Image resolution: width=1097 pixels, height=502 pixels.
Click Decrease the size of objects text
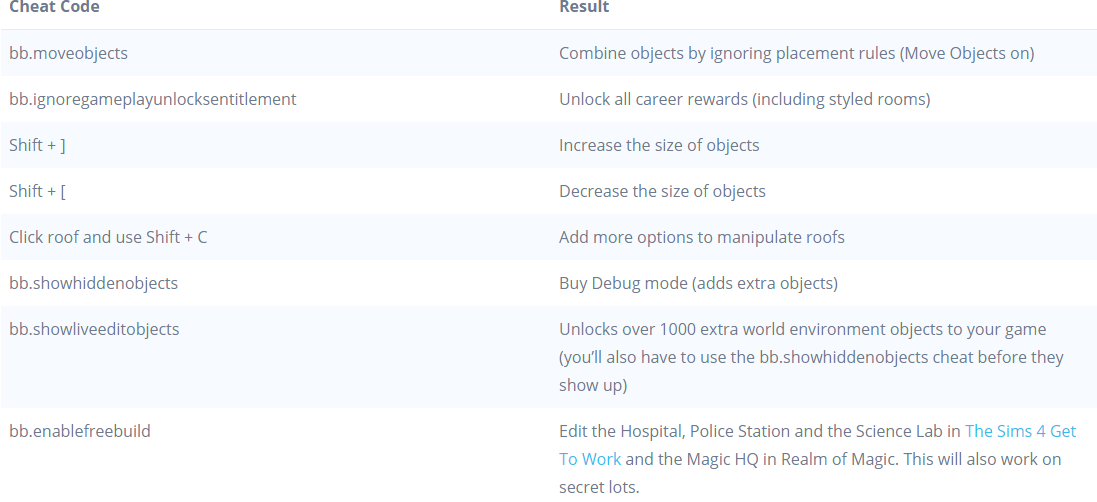coord(662,191)
